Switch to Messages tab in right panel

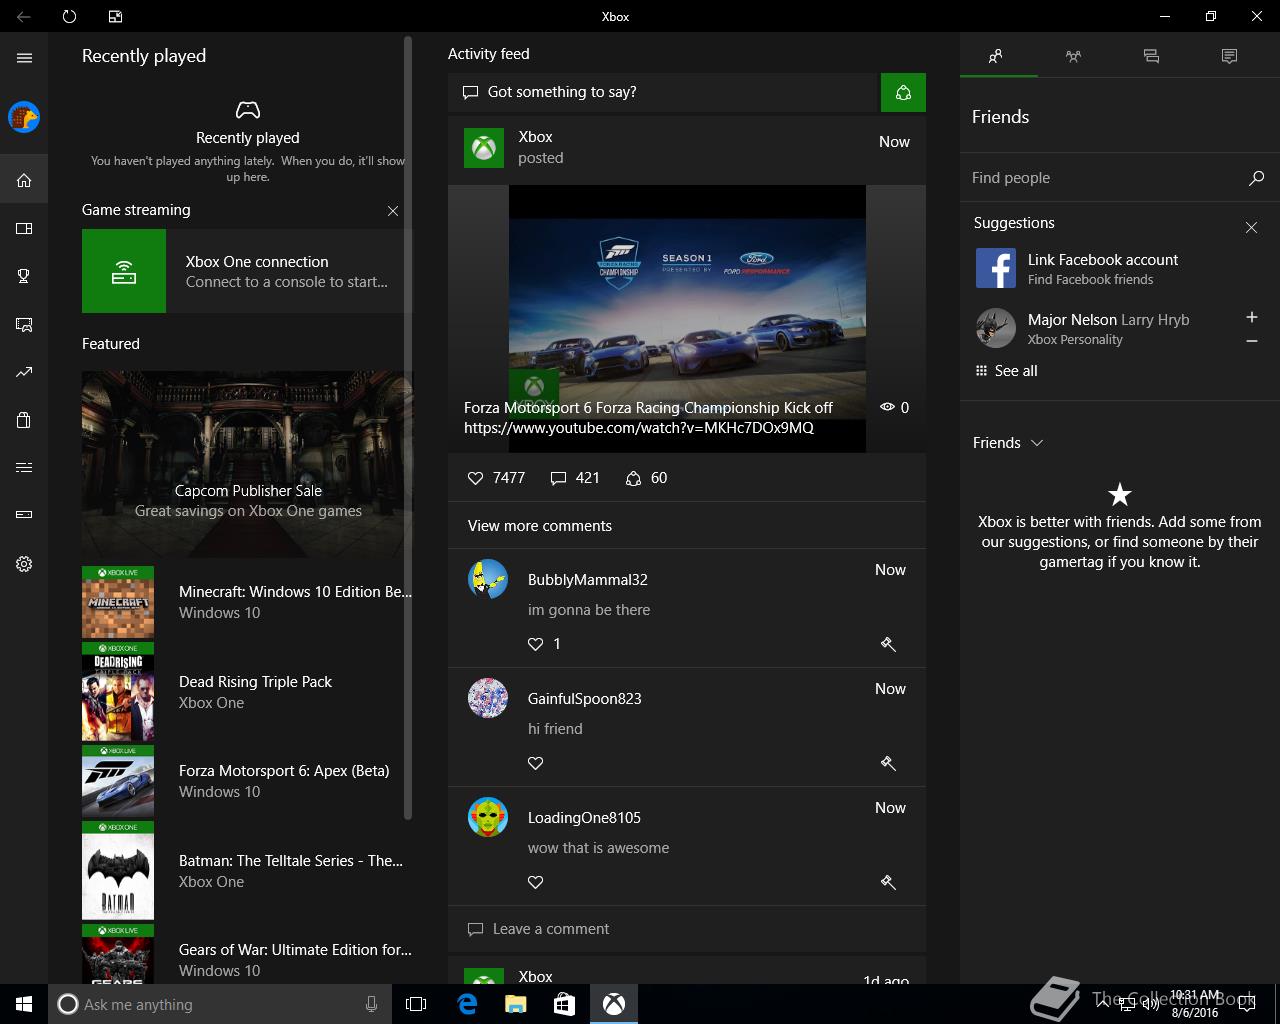(x=1151, y=56)
